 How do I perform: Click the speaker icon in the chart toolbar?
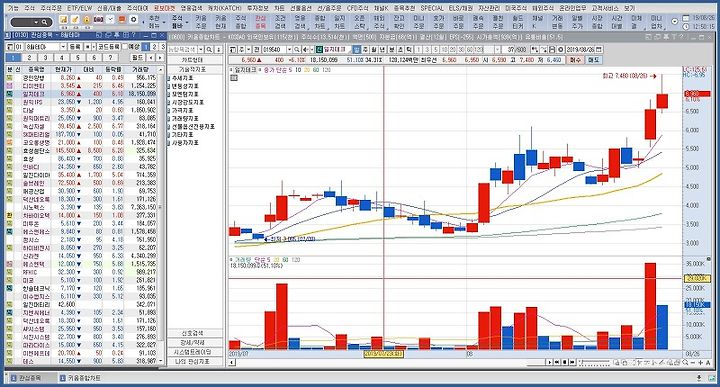tap(305, 49)
